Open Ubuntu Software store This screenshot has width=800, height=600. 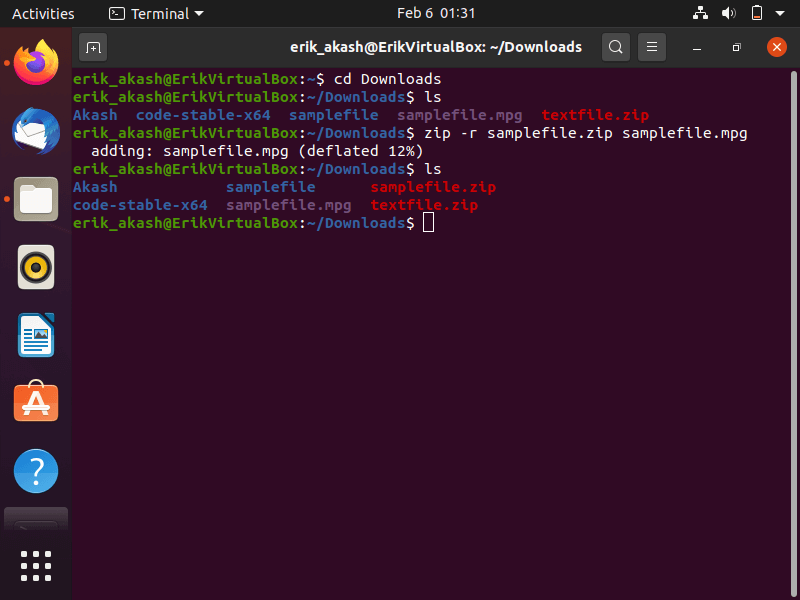[x=36, y=402]
